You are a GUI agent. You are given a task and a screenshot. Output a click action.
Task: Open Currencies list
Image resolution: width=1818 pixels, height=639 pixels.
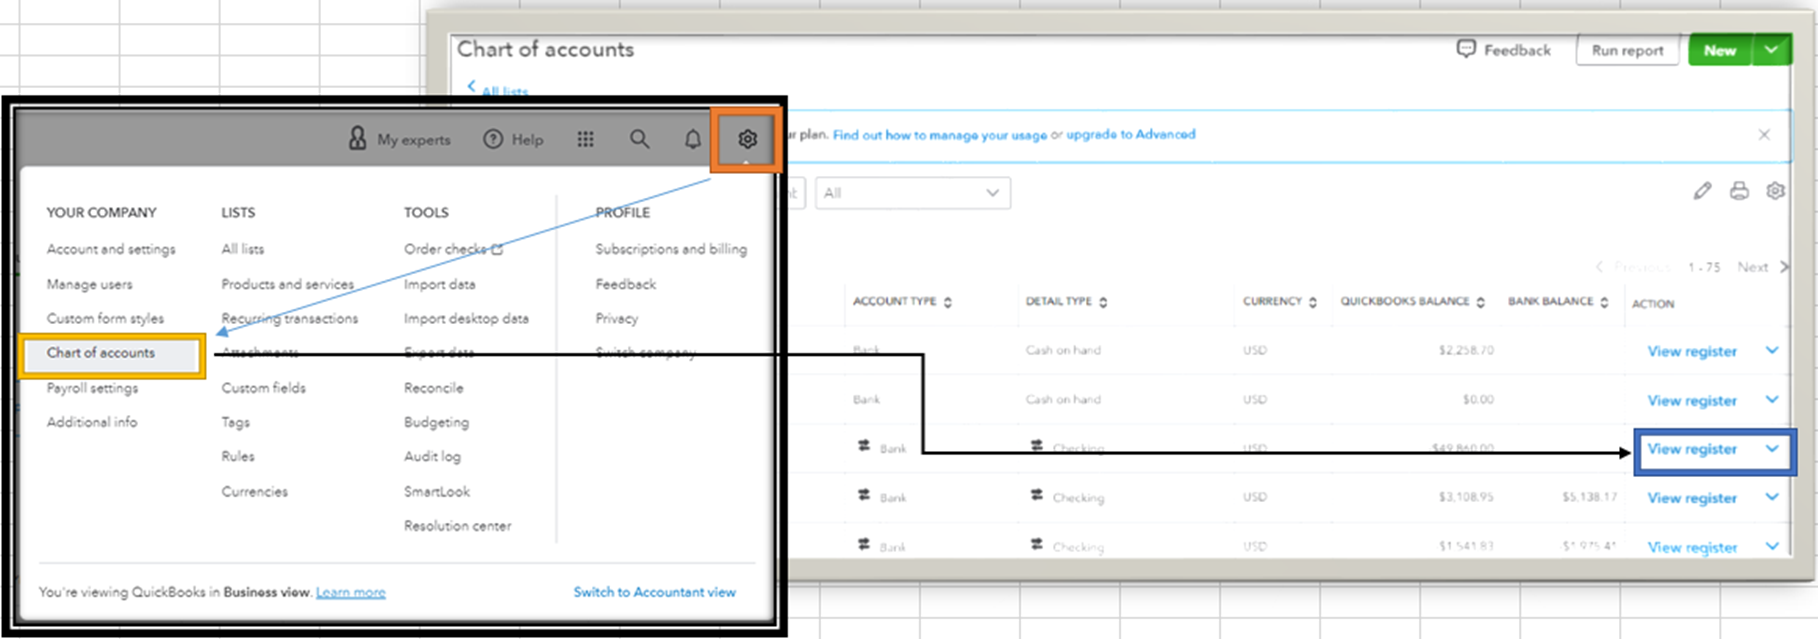255,491
